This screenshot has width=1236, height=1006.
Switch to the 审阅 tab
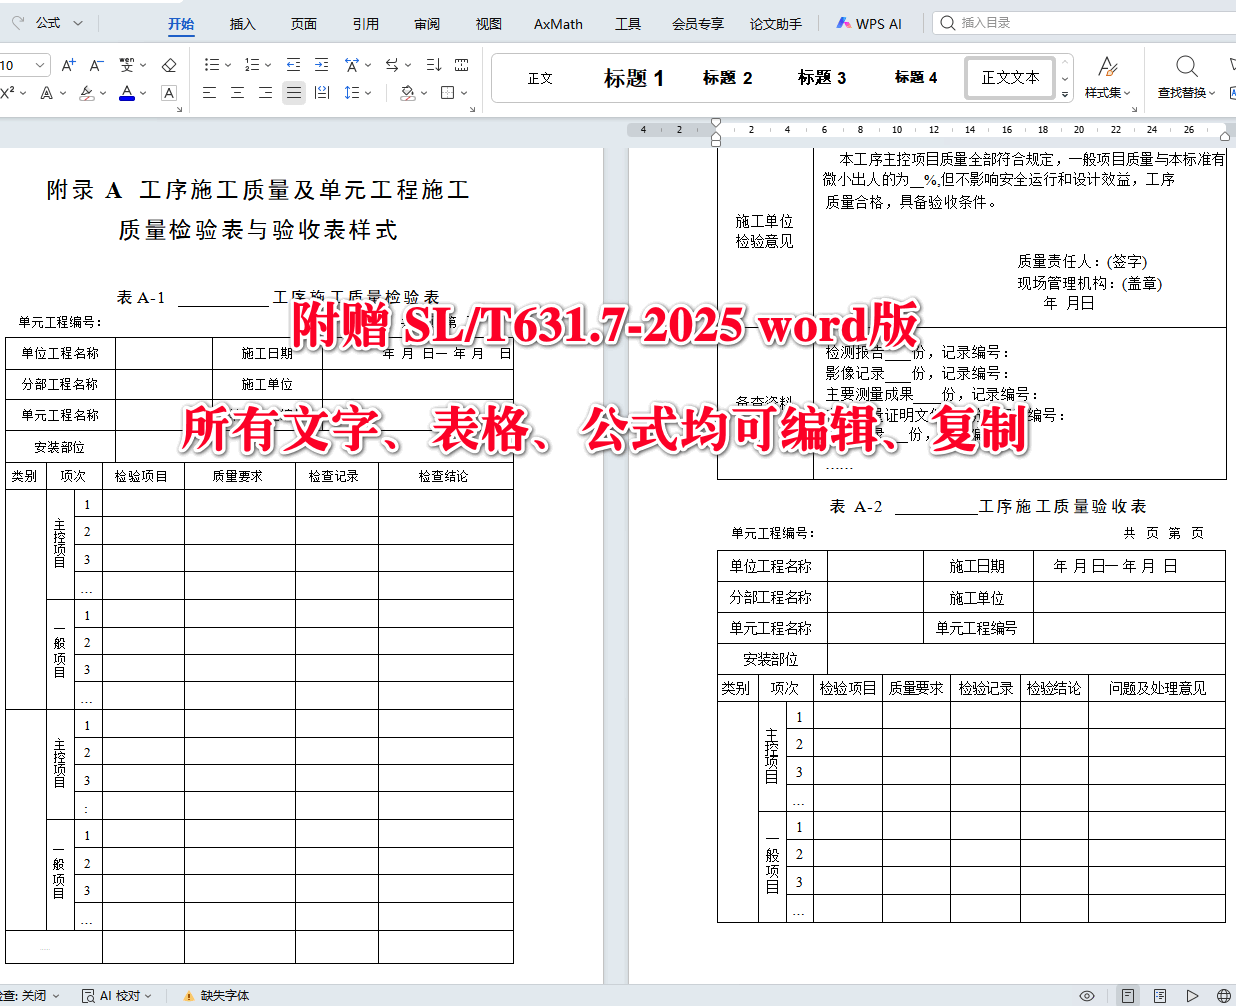[x=427, y=24]
